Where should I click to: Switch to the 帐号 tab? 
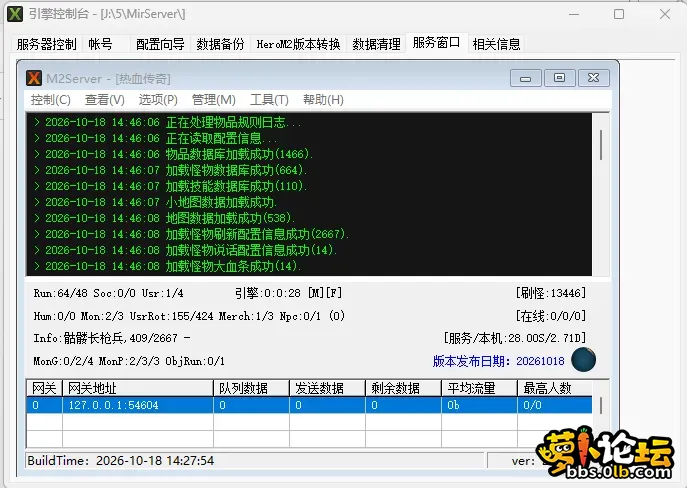(100, 44)
